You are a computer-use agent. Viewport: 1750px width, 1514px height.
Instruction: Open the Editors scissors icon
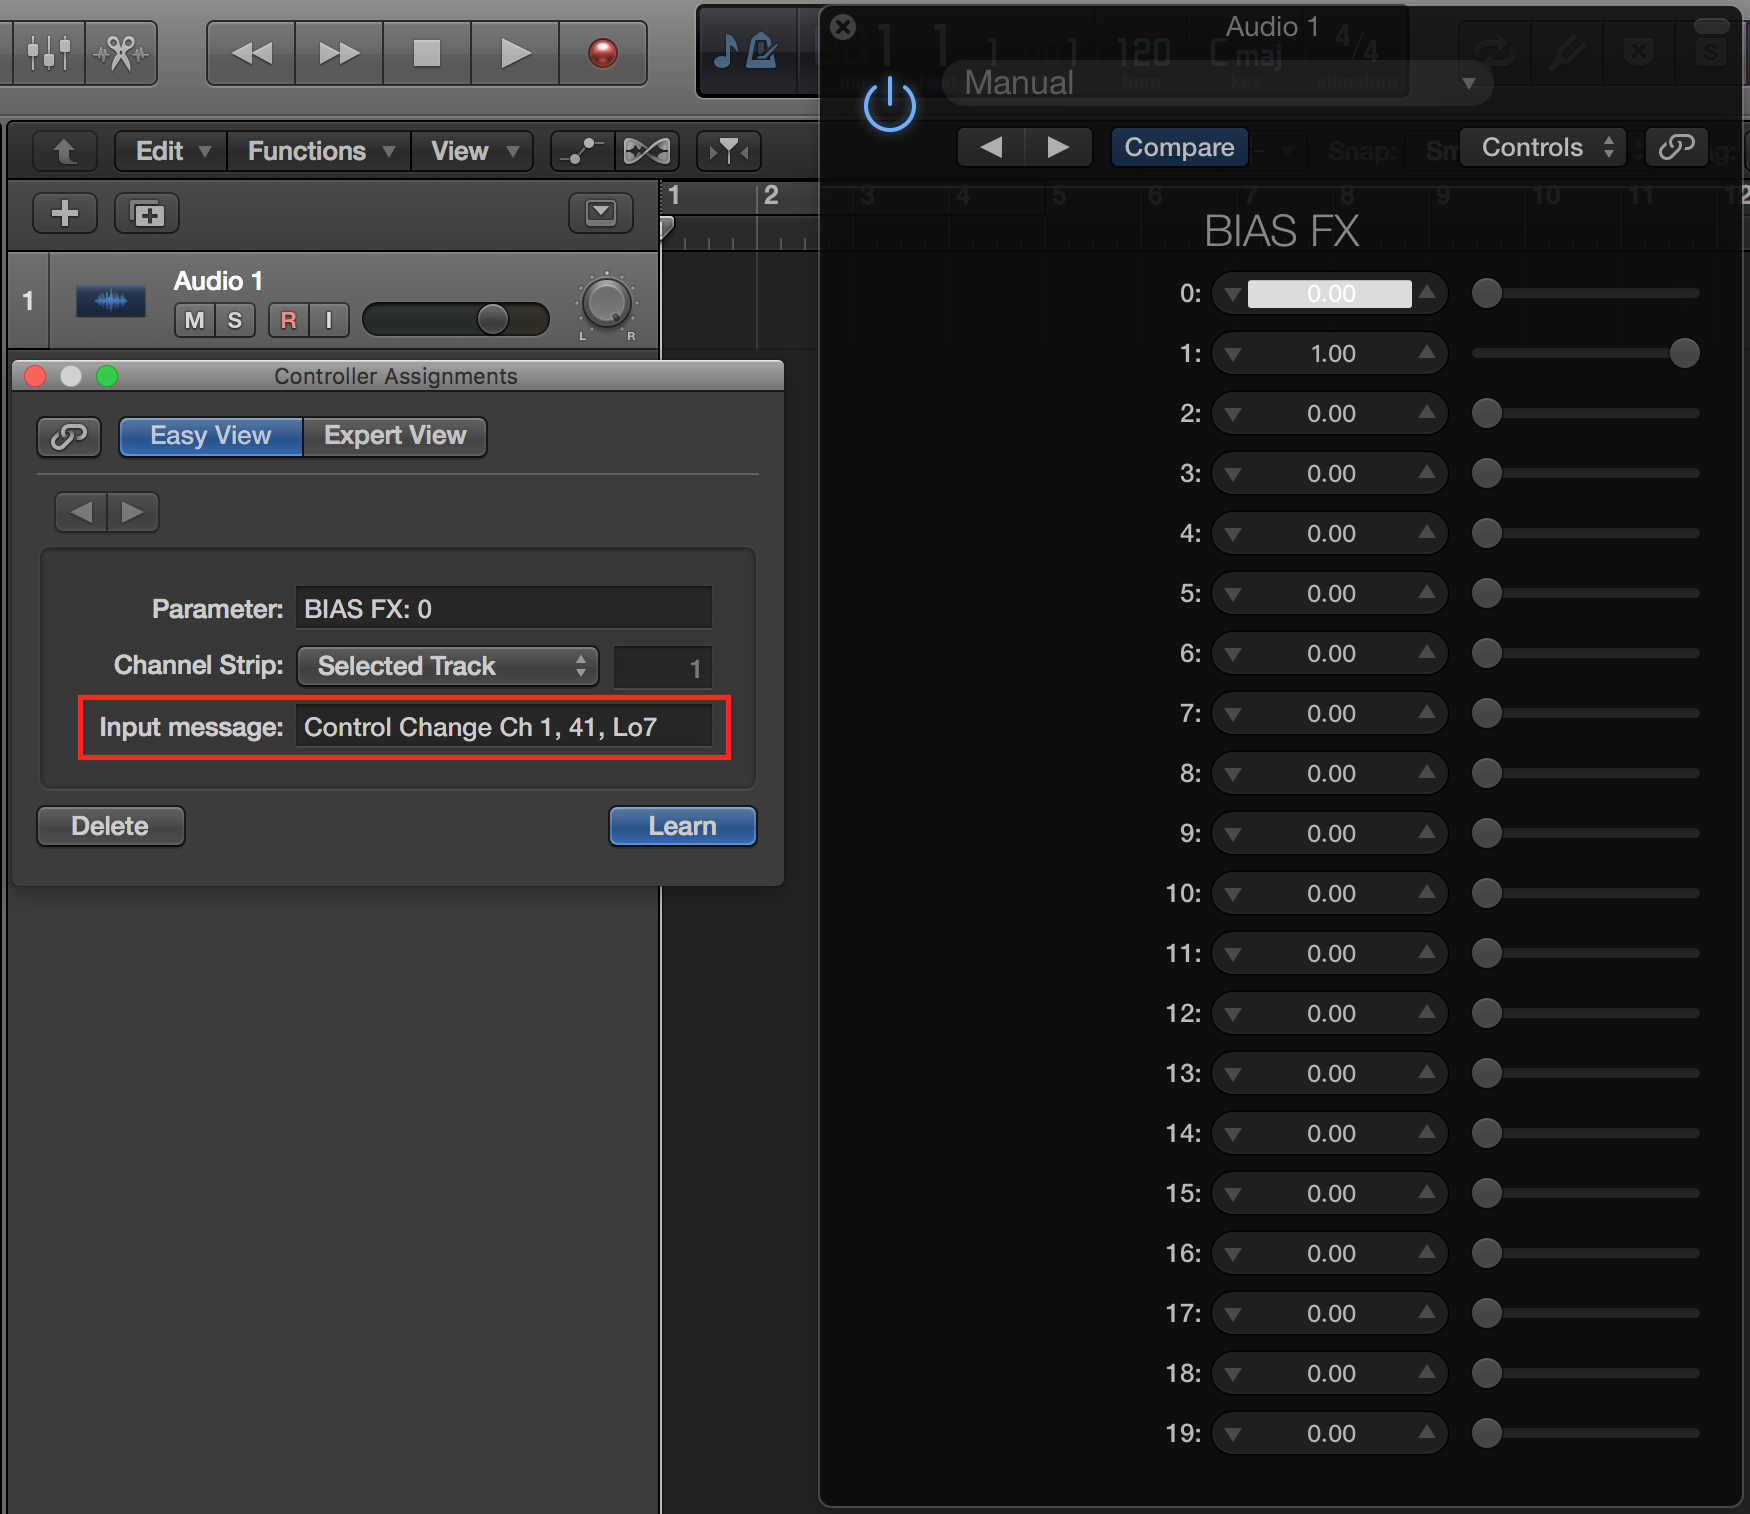[x=121, y=52]
